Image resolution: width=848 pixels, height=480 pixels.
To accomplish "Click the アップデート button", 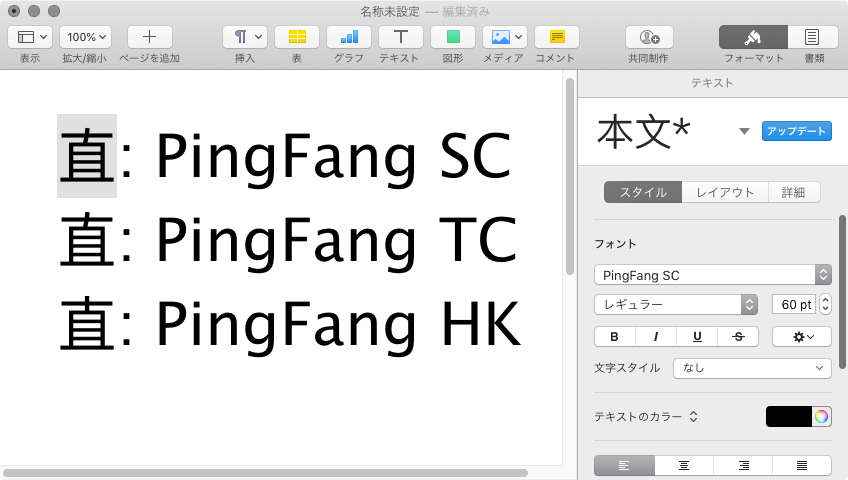I will tap(797, 131).
